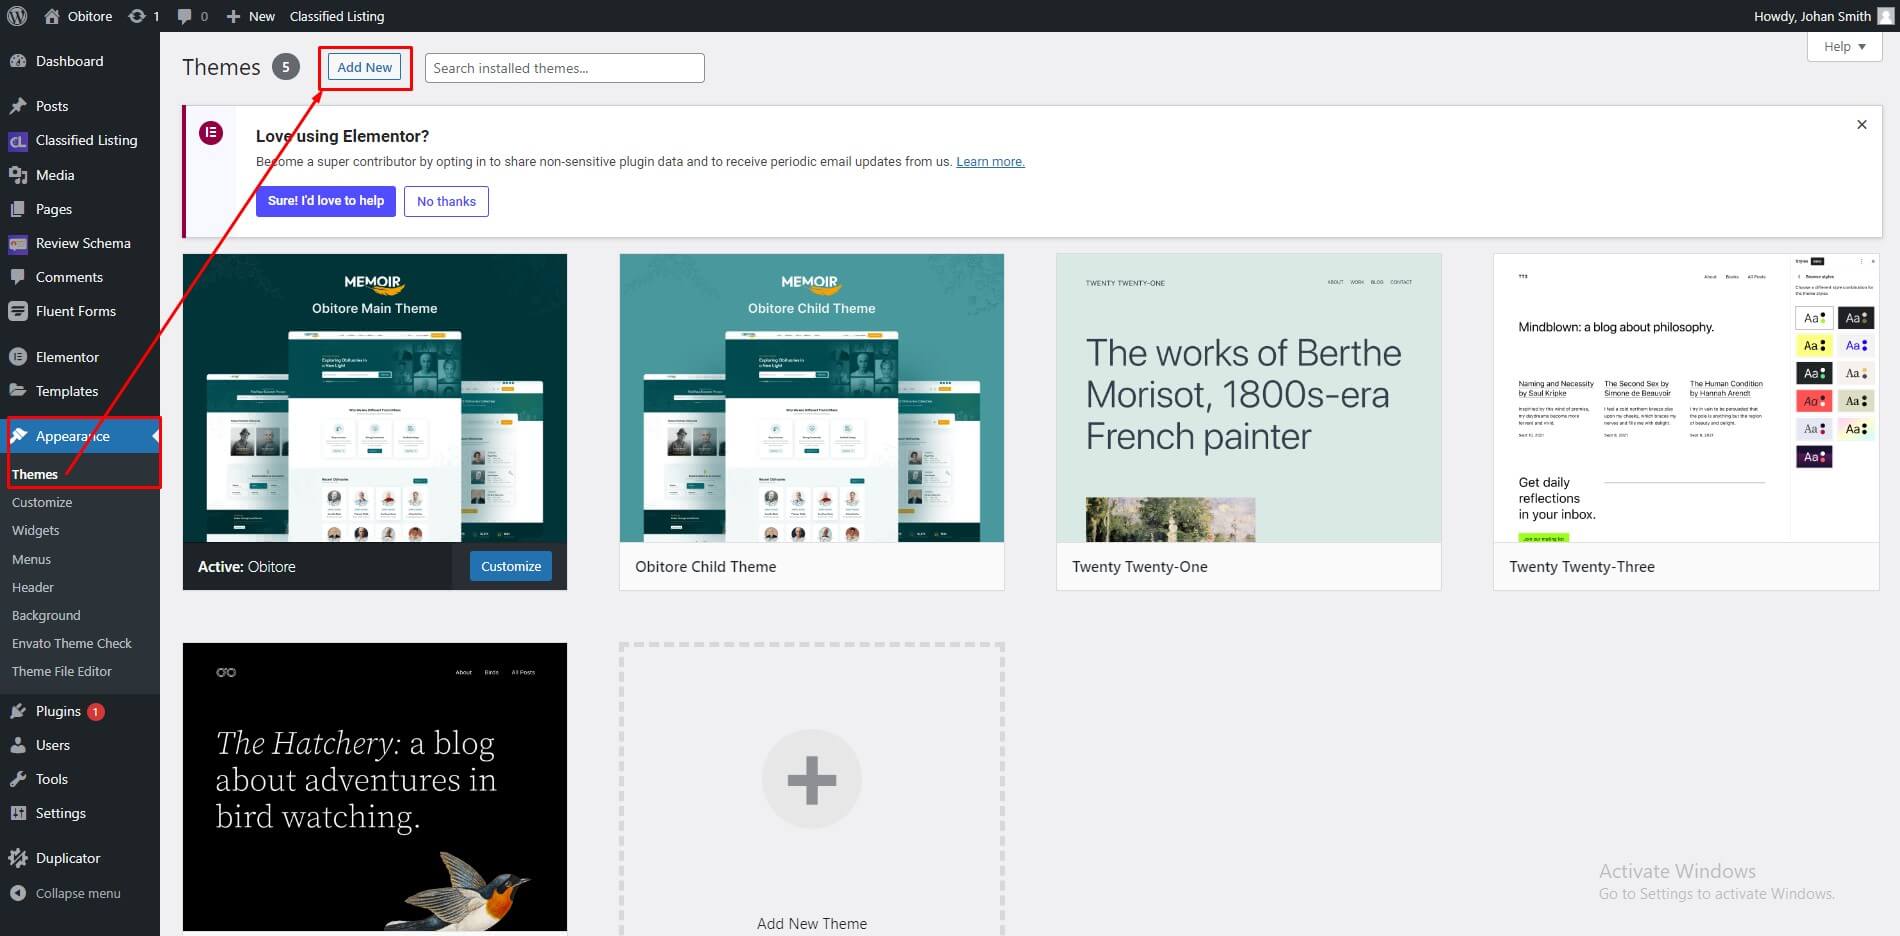The height and width of the screenshot is (936, 1900).
Task: Click the Obitore site name link
Action: click(x=90, y=16)
